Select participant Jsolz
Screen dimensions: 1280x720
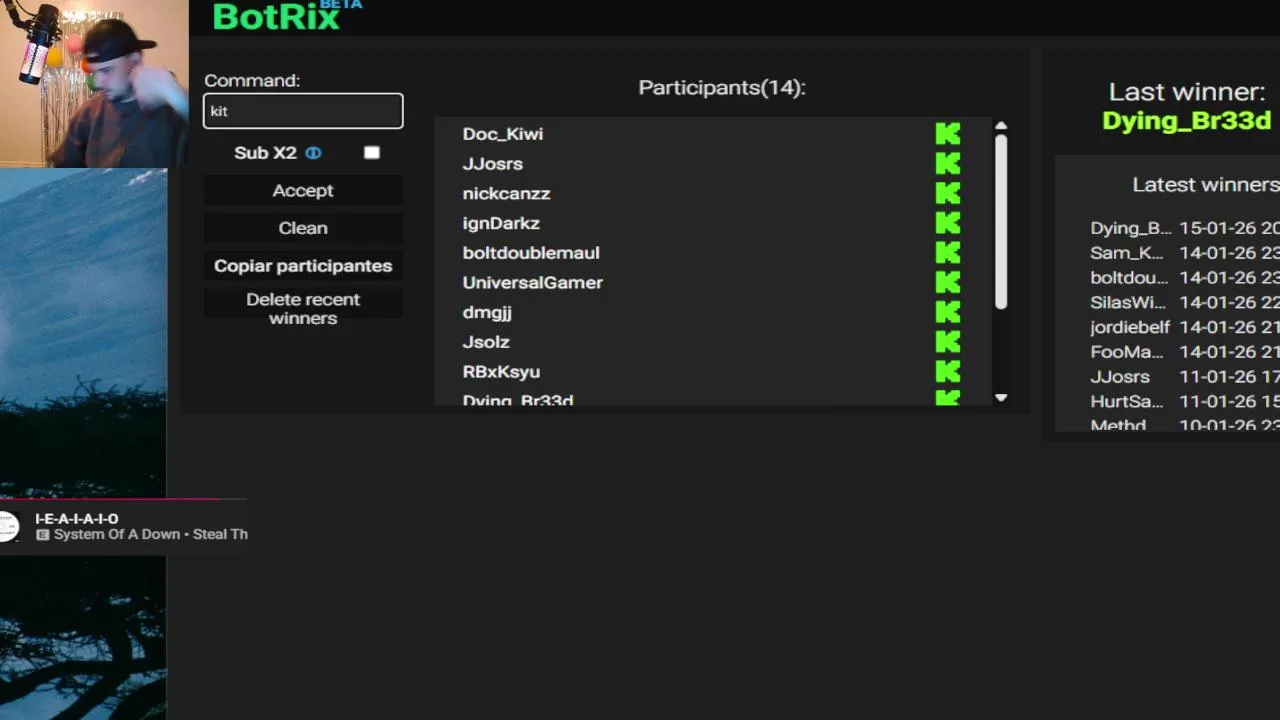pos(486,342)
